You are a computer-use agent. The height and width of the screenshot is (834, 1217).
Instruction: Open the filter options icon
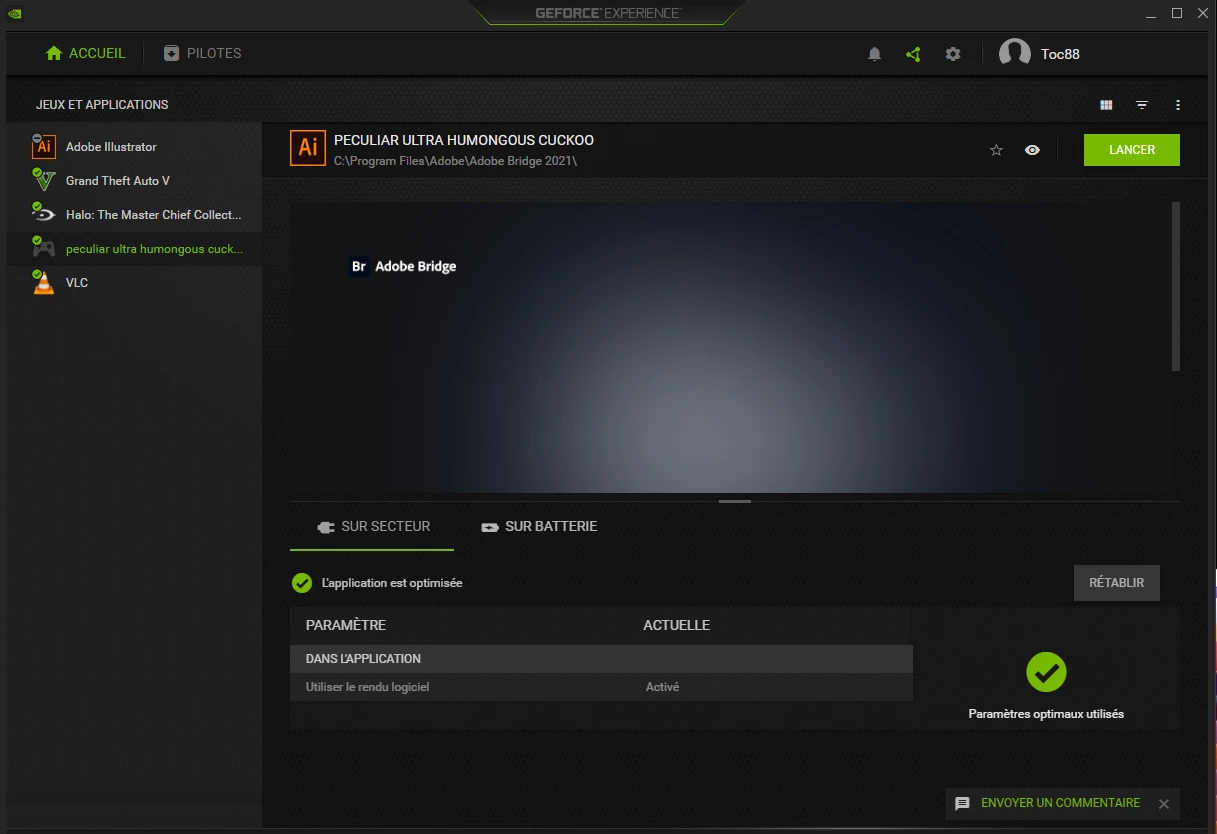tap(1142, 105)
